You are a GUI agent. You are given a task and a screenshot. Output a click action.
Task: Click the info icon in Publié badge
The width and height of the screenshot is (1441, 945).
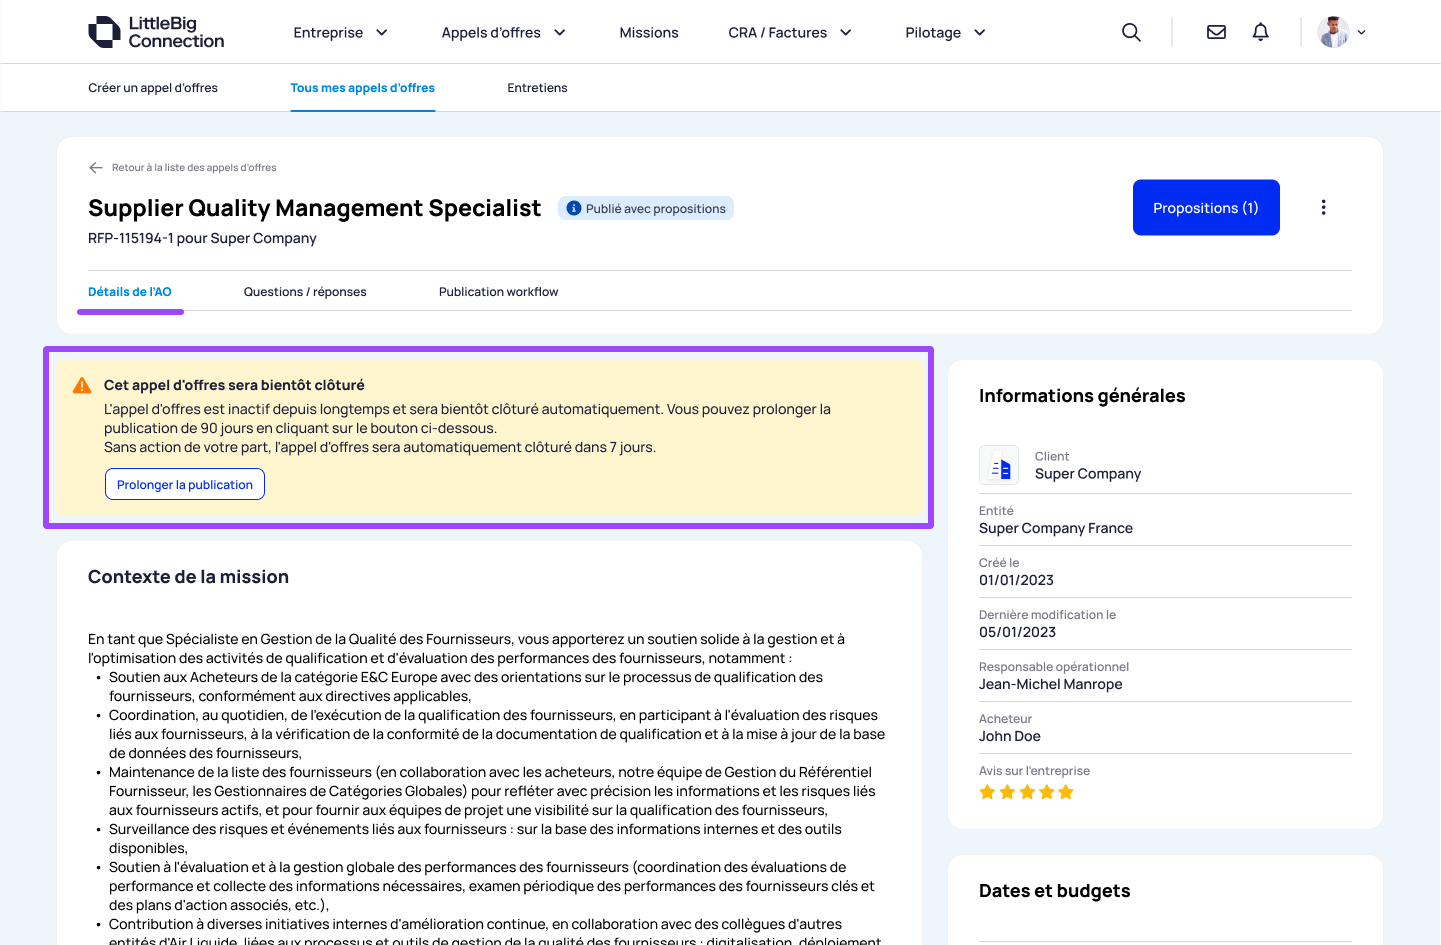coord(574,208)
